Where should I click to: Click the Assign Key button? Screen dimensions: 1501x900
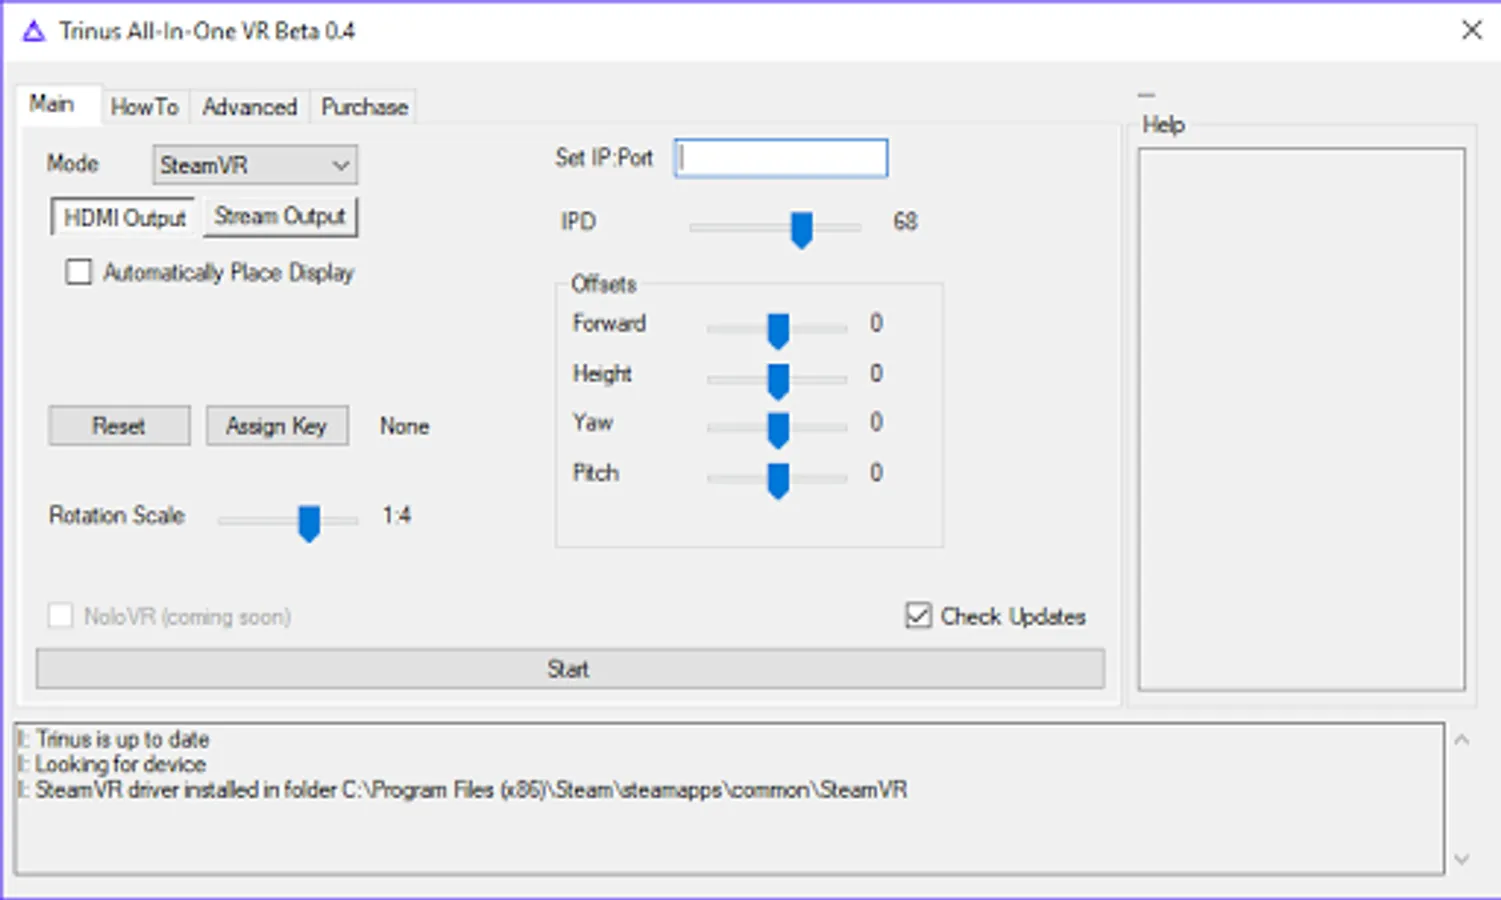pos(277,426)
